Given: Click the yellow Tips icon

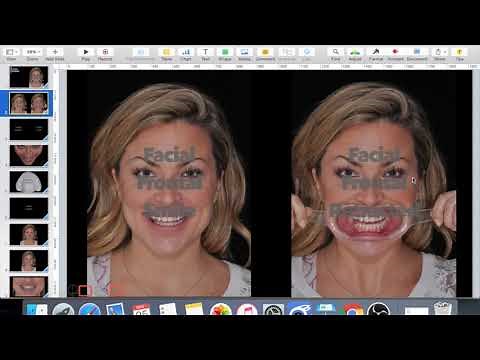Looking at the screenshot, I should pos(460,52).
